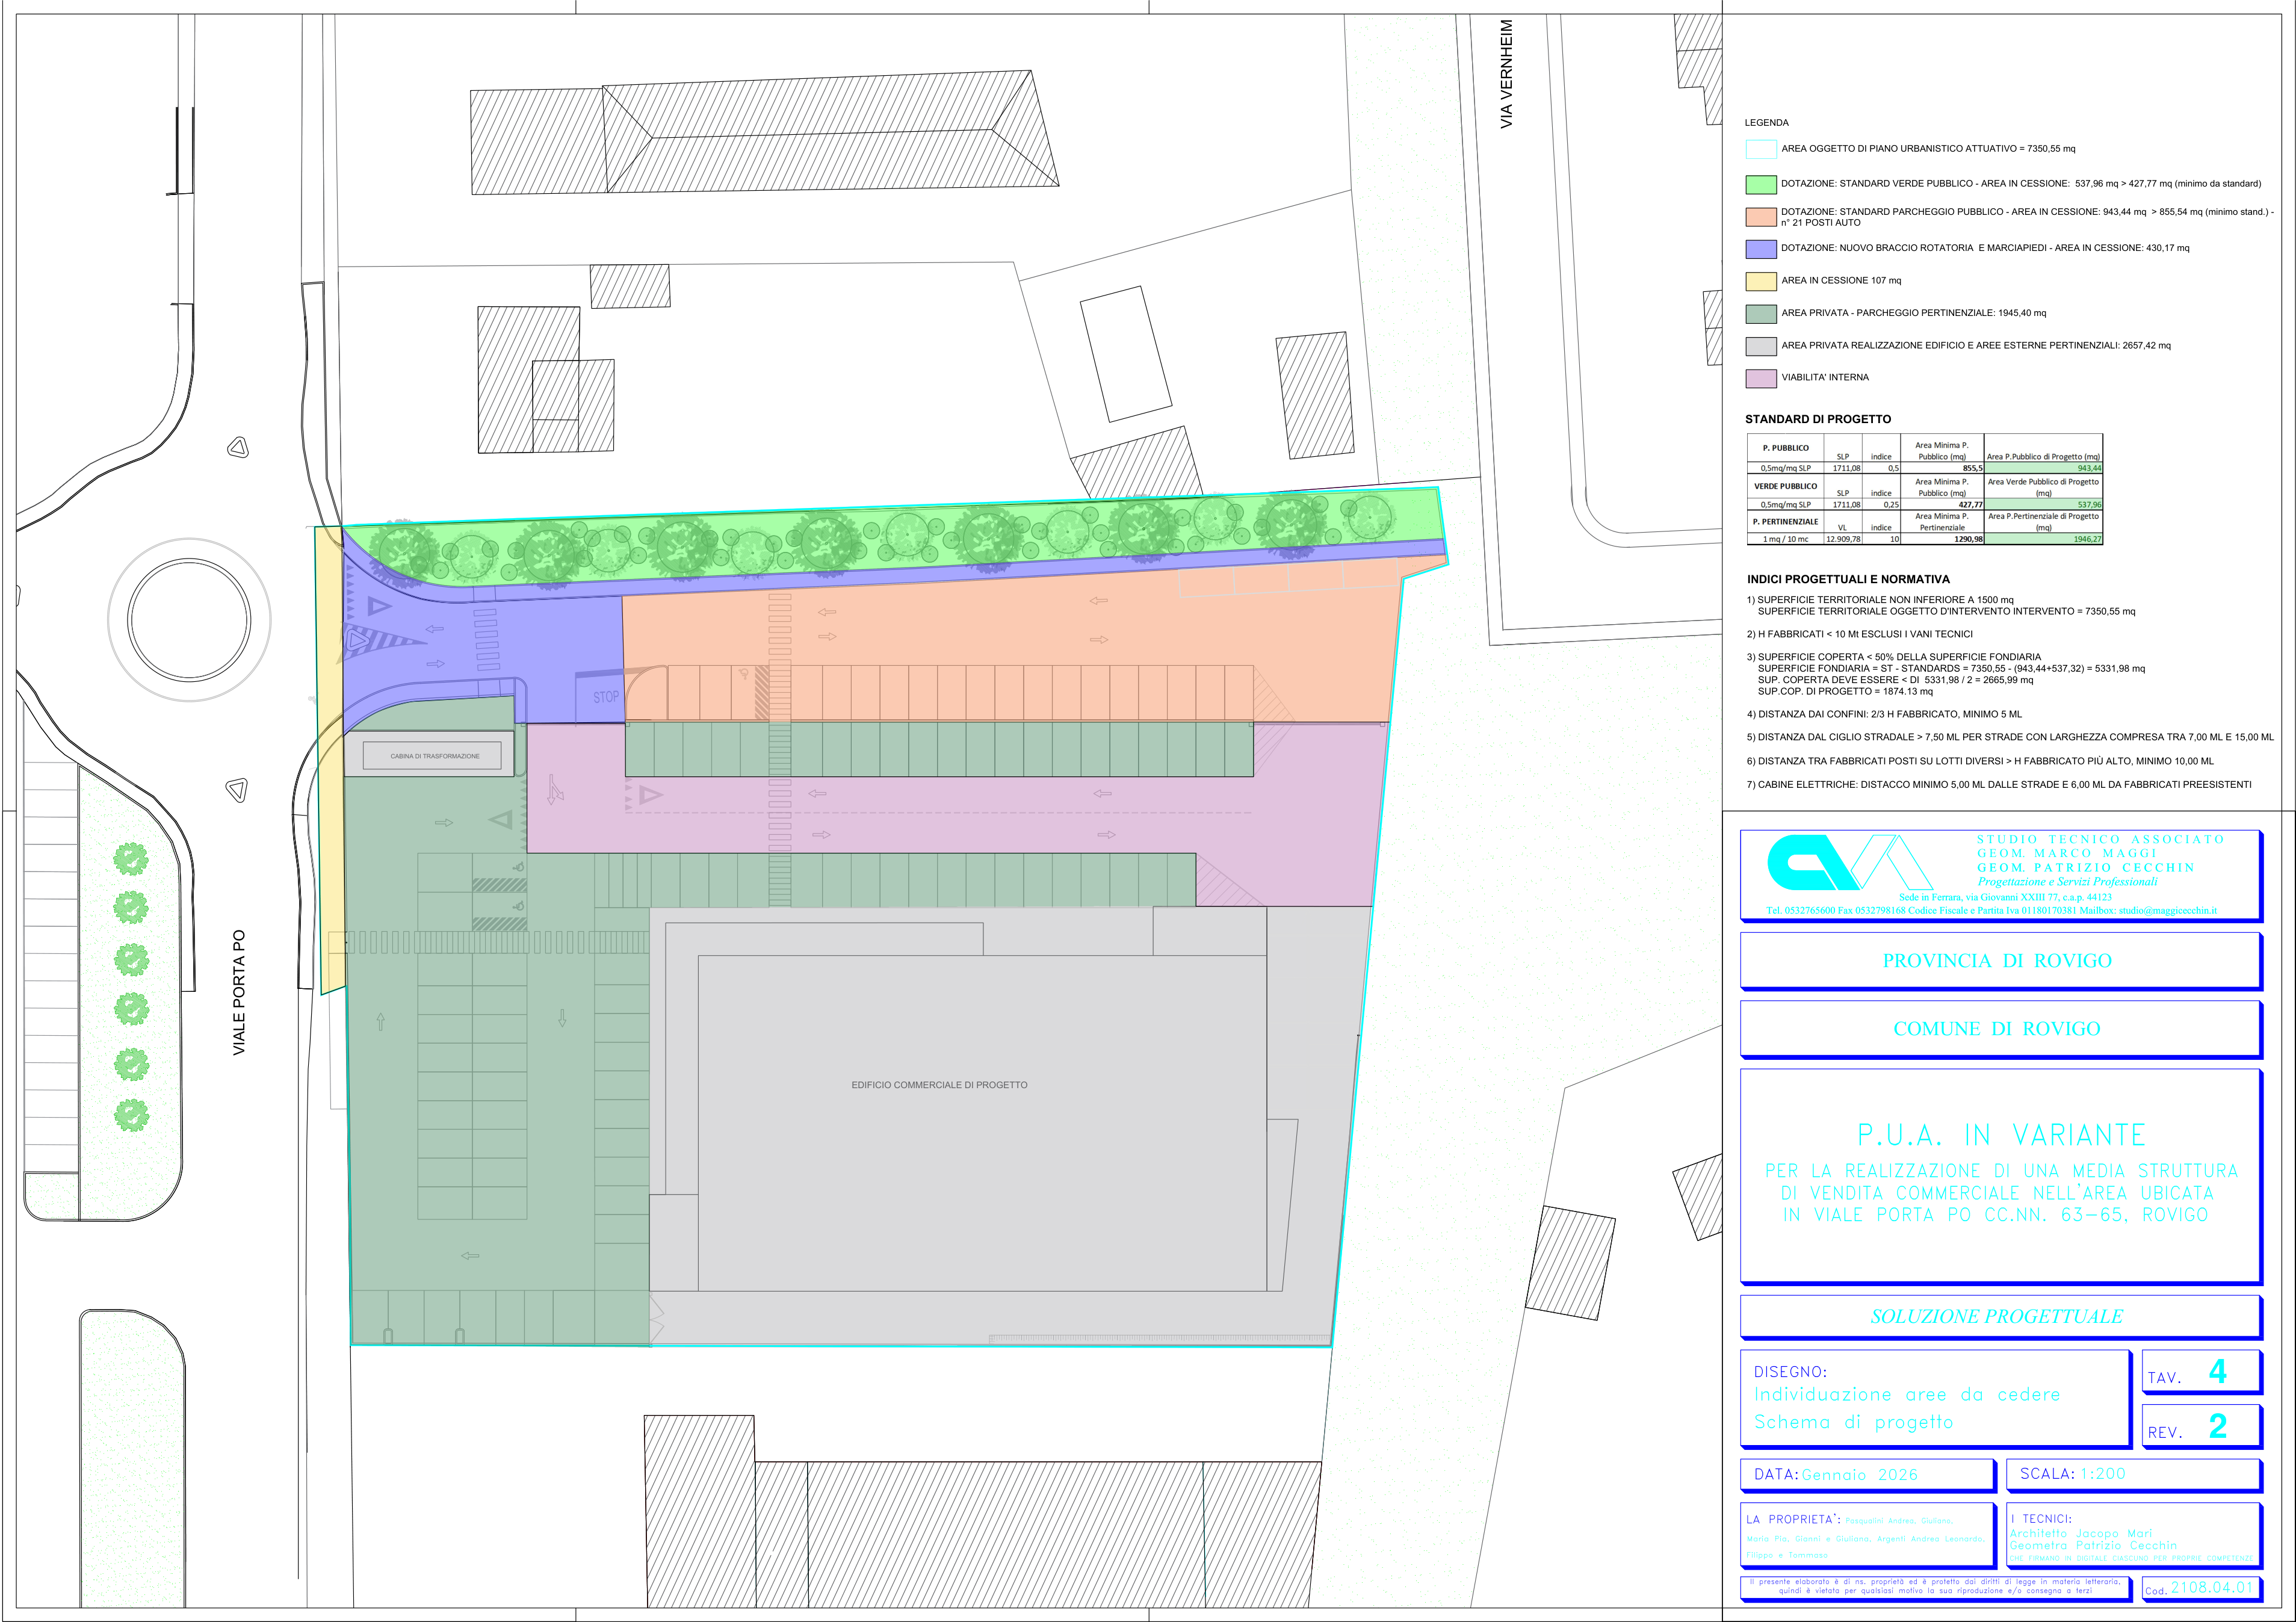Click the 'DISEGNO: Individuazione aree da cedere' box
The width and height of the screenshot is (2296, 1622).
tap(1936, 1398)
